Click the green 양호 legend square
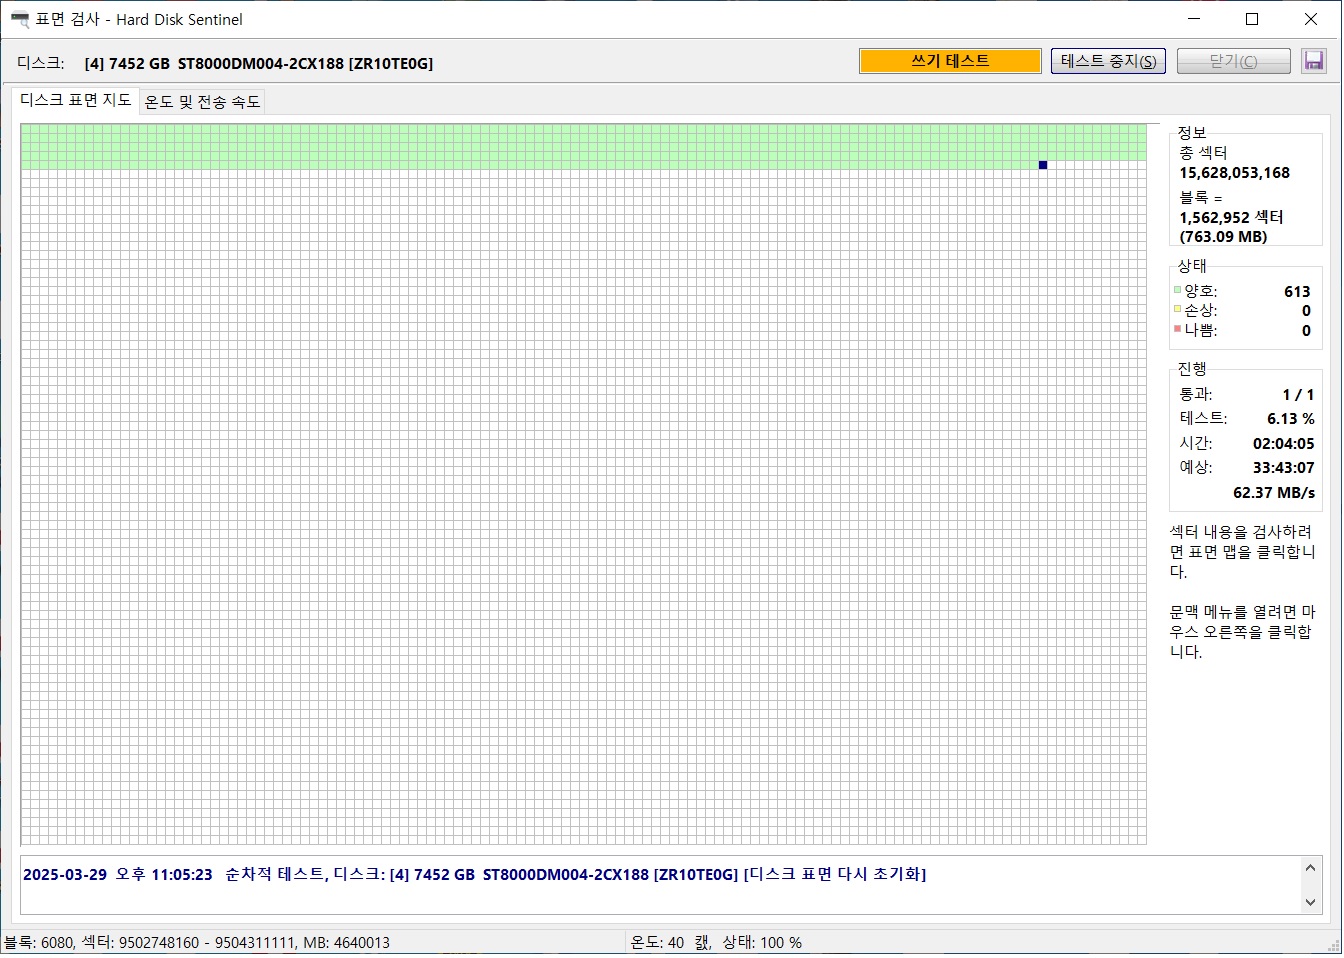Viewport: 1344px width, 958px height. [1178, 291]
